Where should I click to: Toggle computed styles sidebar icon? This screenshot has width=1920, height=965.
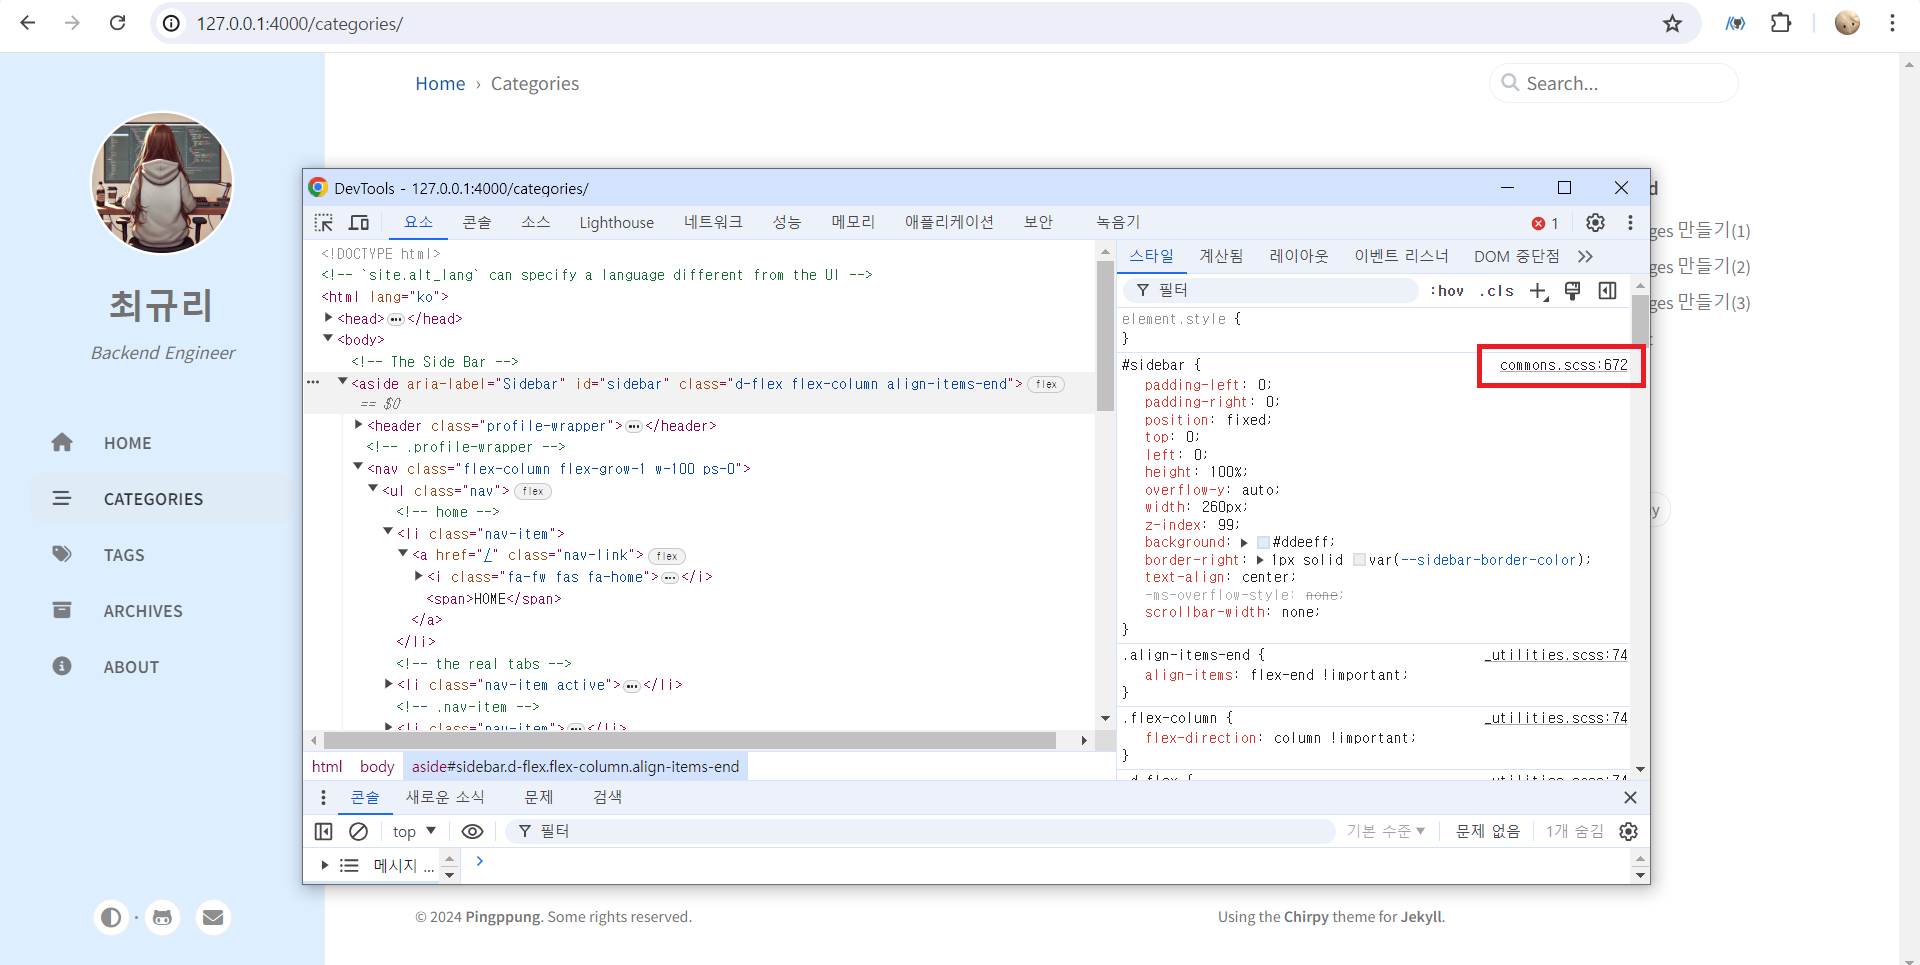pos(1607,291)
